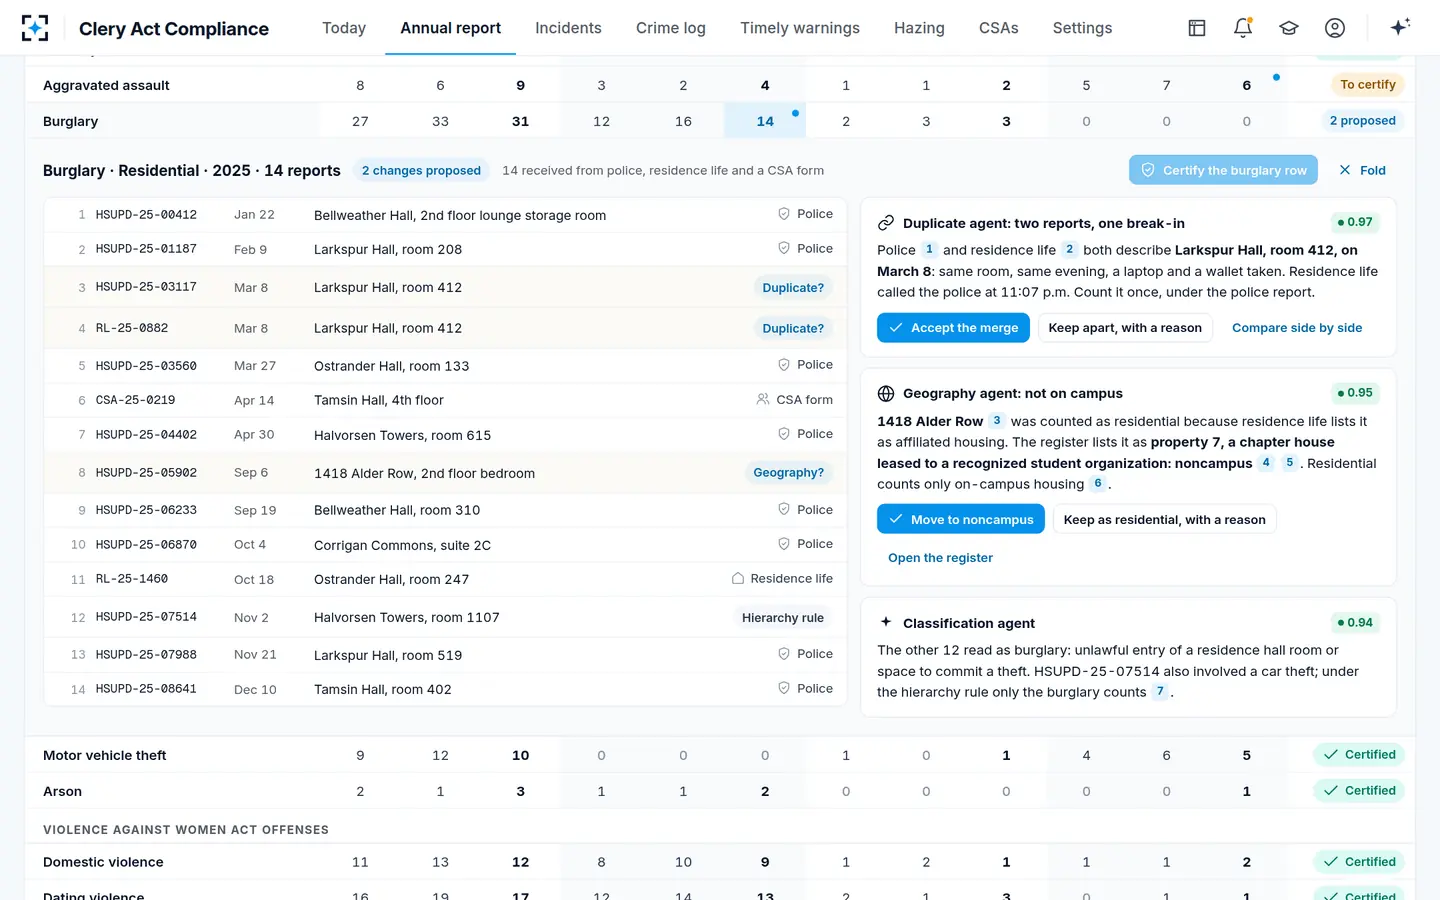The image size is (1440, 900).
Task: Open the AI sparkle assistant icon
Action: (1400, 27)
